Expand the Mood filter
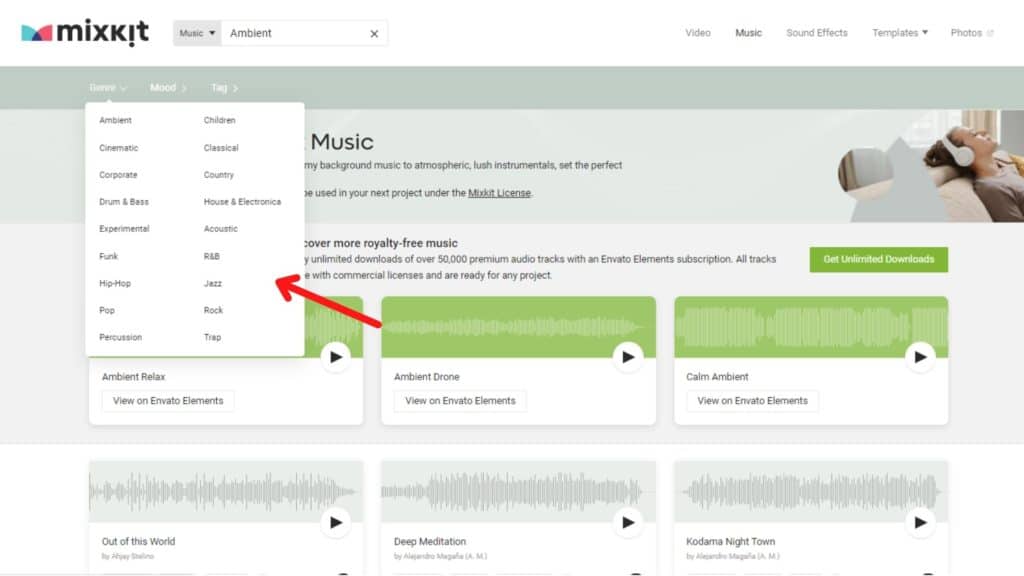The width and height of the screenshot is (1024, 576). (x=168, y=88)
